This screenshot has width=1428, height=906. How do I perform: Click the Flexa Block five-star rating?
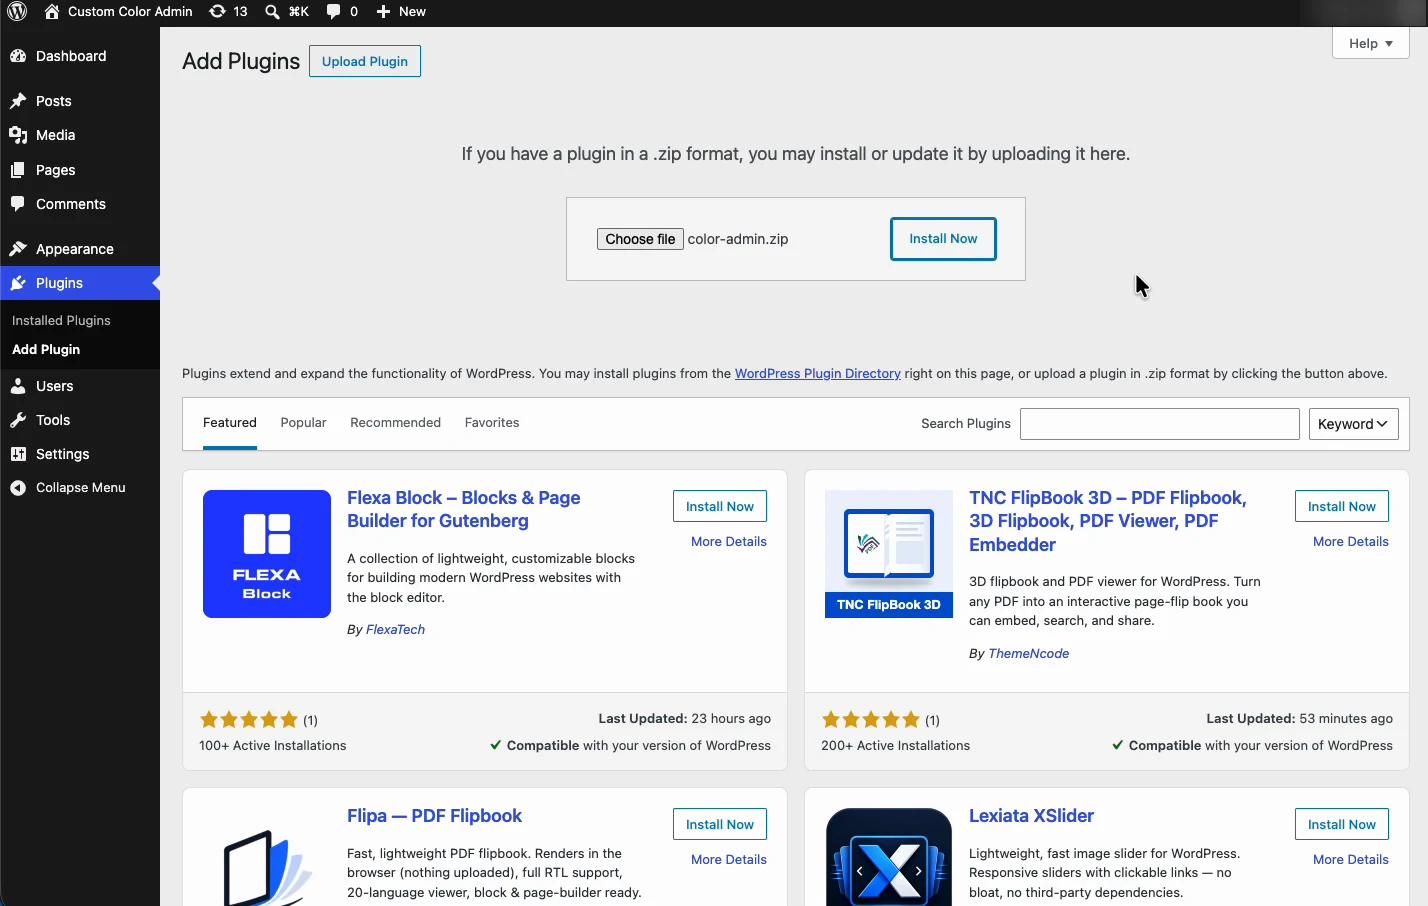point(249,720)
